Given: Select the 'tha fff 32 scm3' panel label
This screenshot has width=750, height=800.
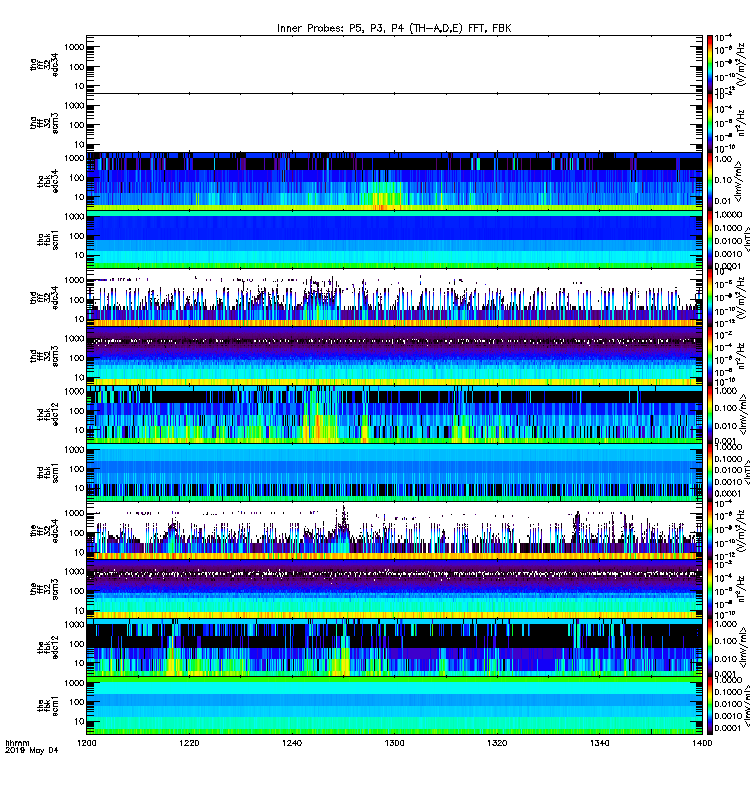Looking at the screenshot, I should pyautogui.click(x=44, y=122).
